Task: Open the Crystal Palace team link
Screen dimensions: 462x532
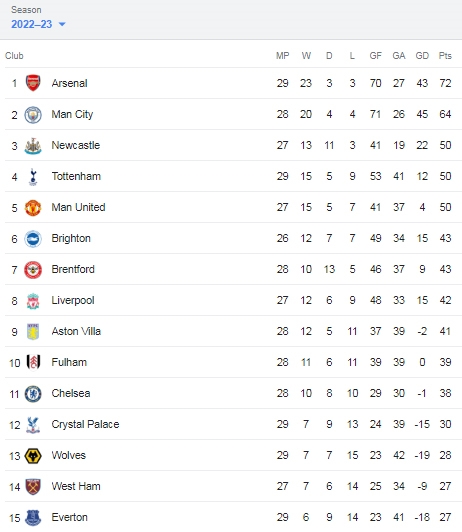Action: point(85,424)
